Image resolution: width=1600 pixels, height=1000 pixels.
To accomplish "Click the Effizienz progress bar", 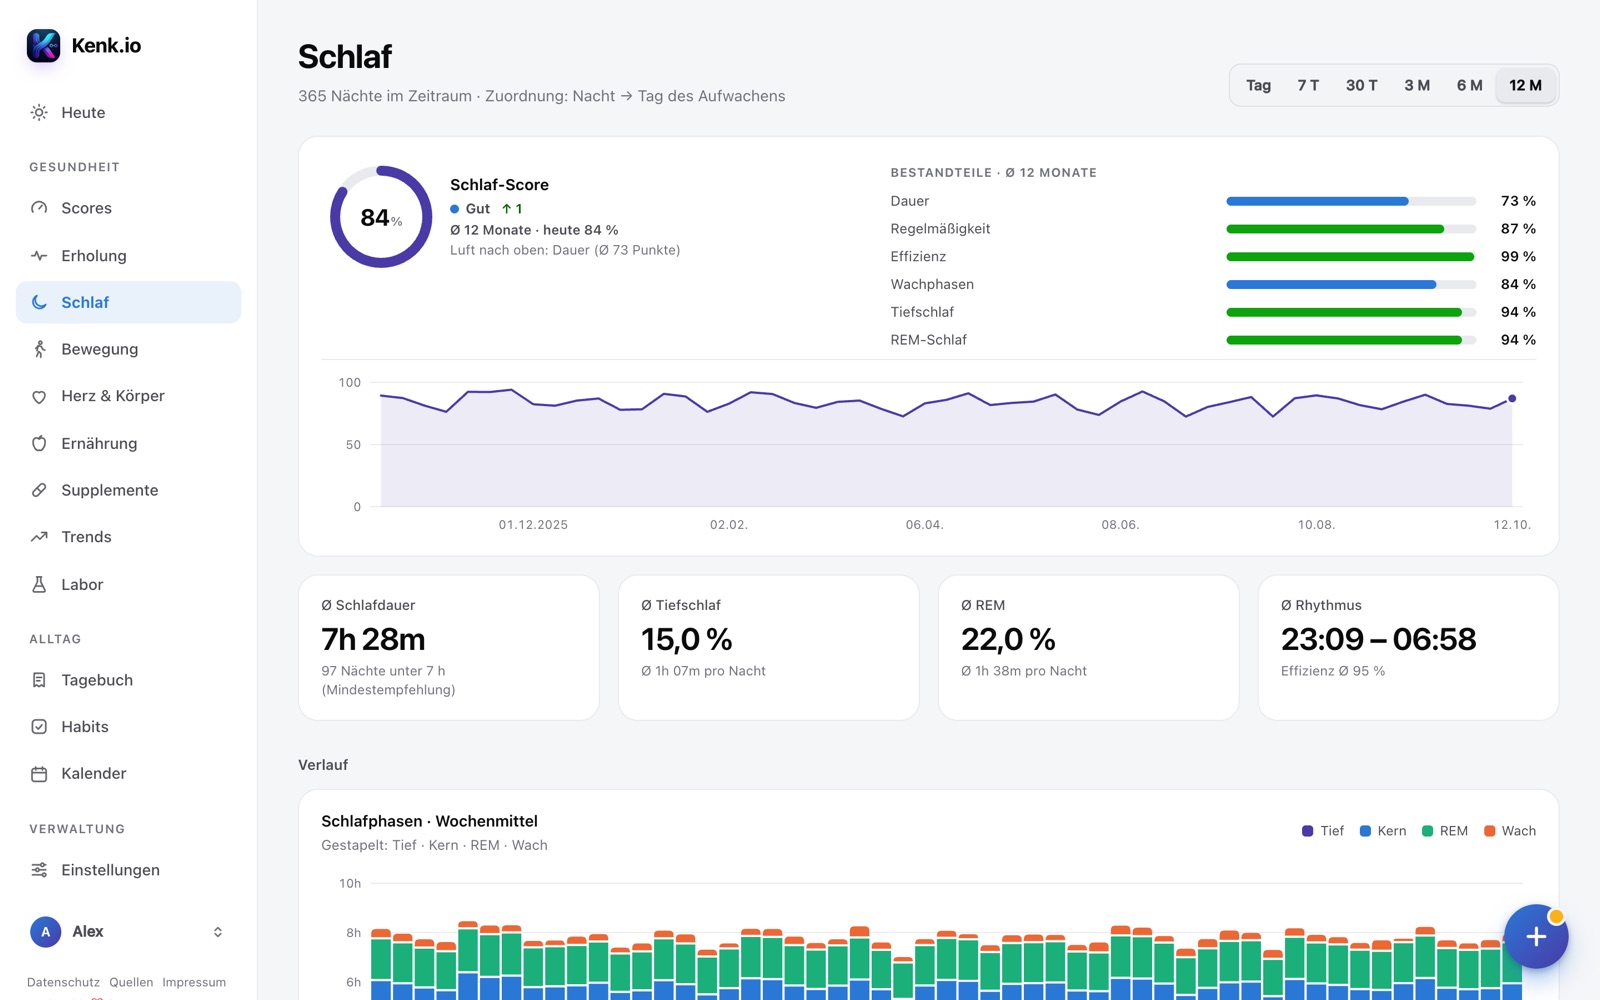I will pyautogui.click(x=1351, y=257).
